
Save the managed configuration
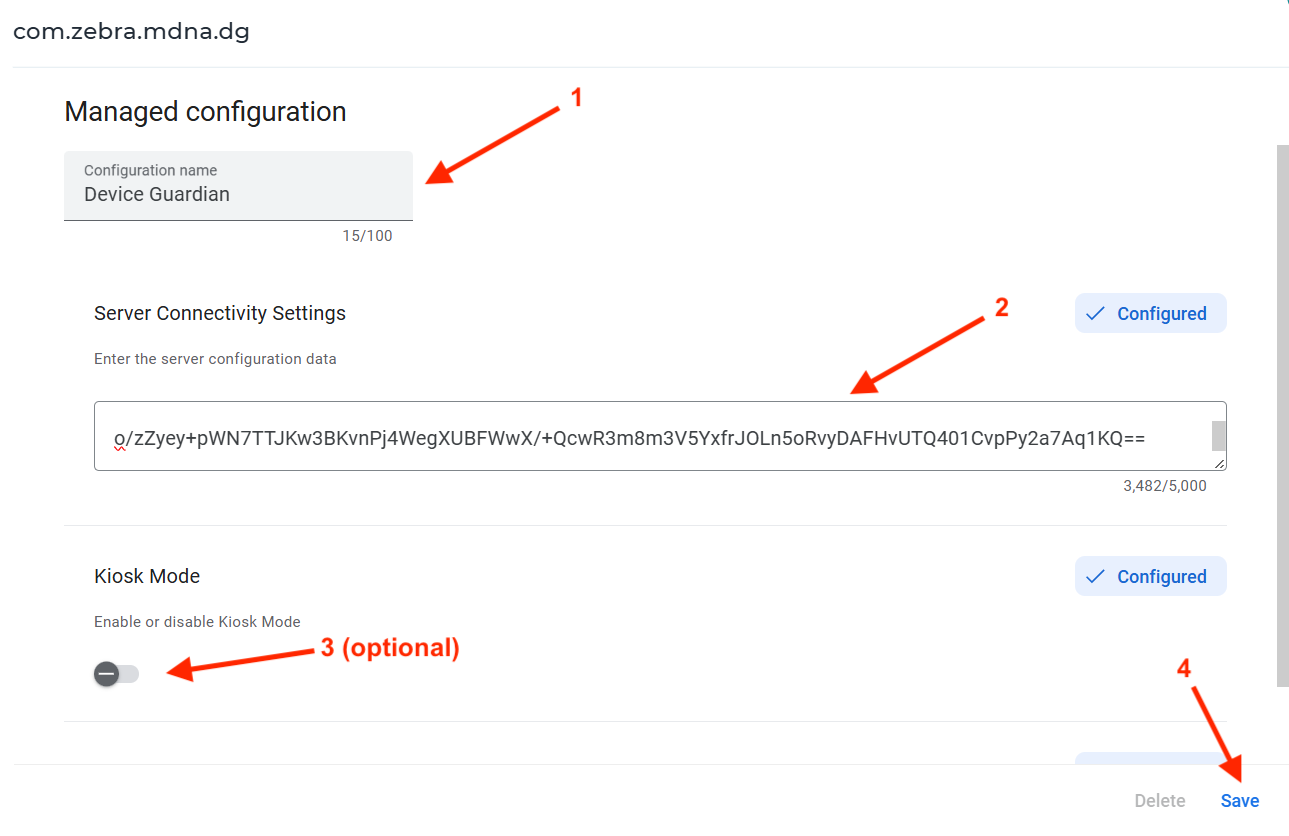1239,801
